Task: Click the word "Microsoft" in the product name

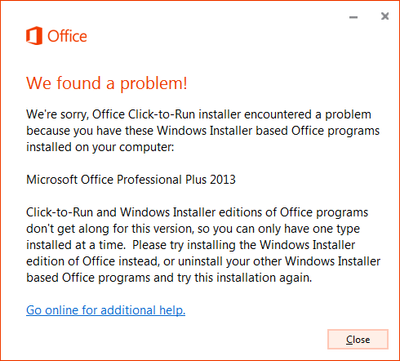Action: click(x=53, y=180)
